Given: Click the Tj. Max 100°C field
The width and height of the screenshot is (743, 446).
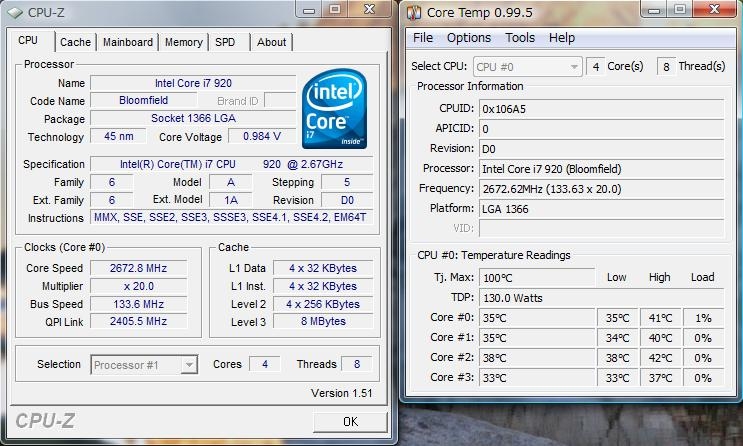Looking at the screenshot, I should [x=537, y=278].
